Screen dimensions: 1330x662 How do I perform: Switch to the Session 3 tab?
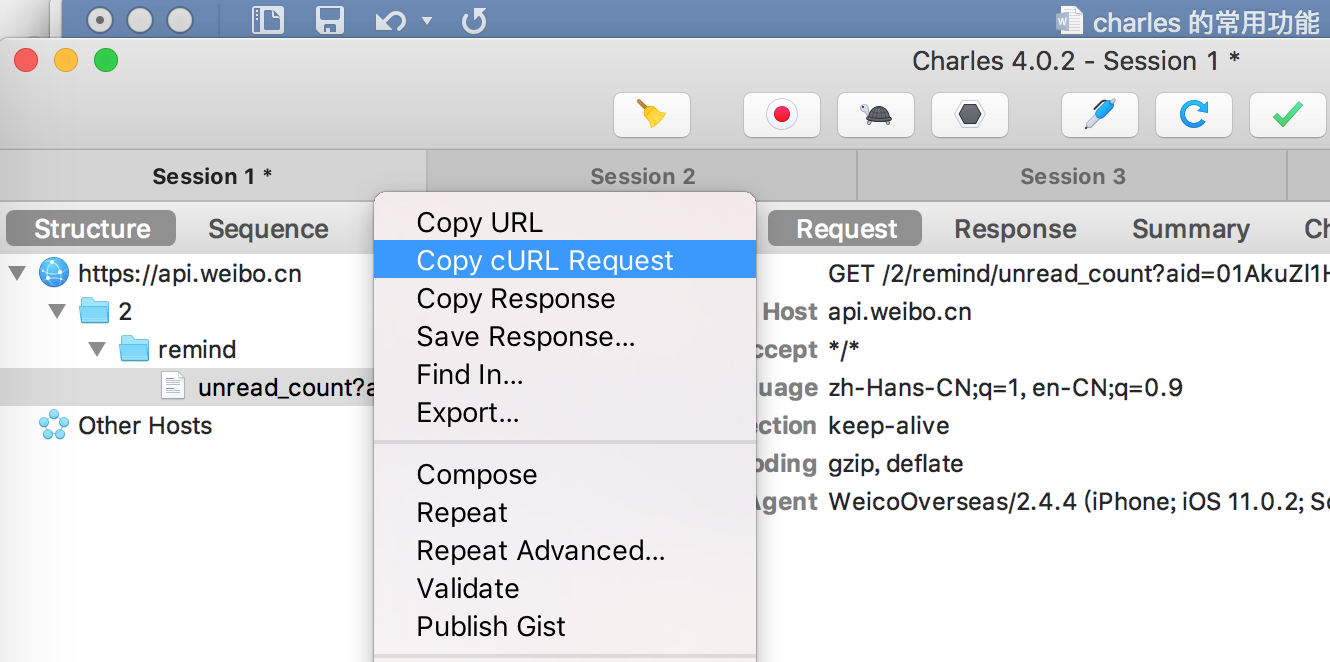point(1072,176)
